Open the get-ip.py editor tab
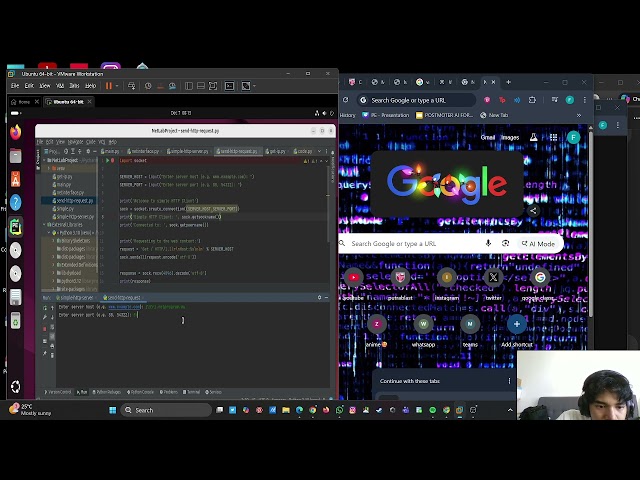640x480 pixels. coord(276,151)
